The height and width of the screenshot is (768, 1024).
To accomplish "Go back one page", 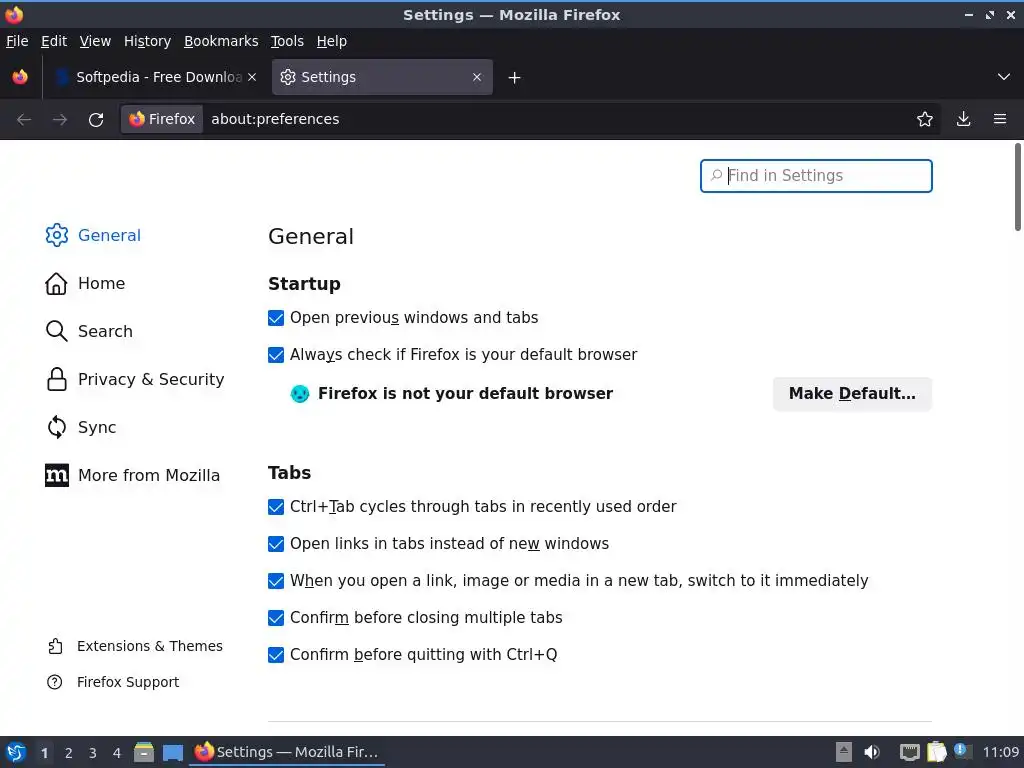I will click(x=24, y=120).
